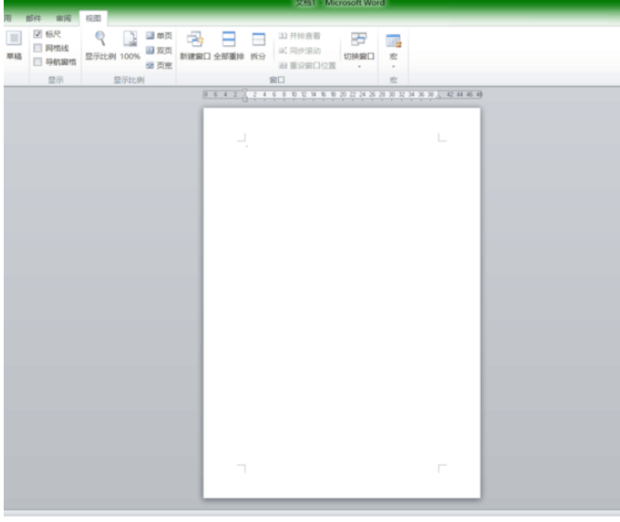Click the right indent marker on ruler
This screenshot has height=522, width=620.
coord(439,97)
